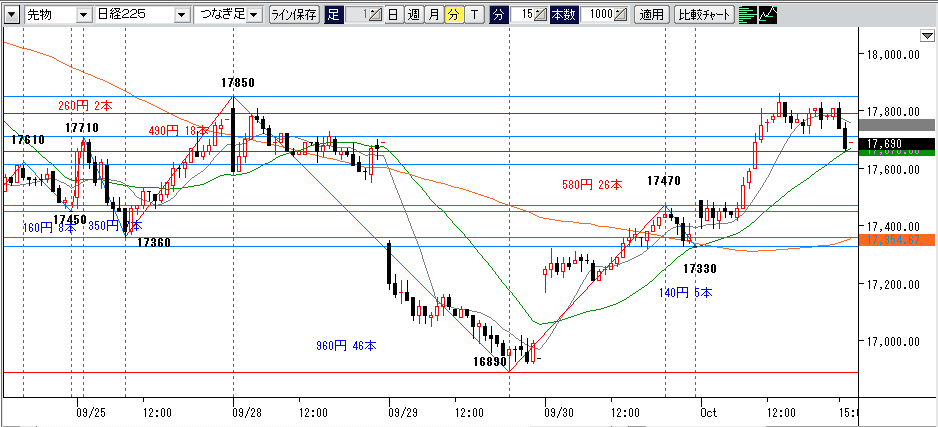Viewport: 938px width, 427px height.
Task: Click the green horizontal bars chart icon
Action: pos(747,15)
